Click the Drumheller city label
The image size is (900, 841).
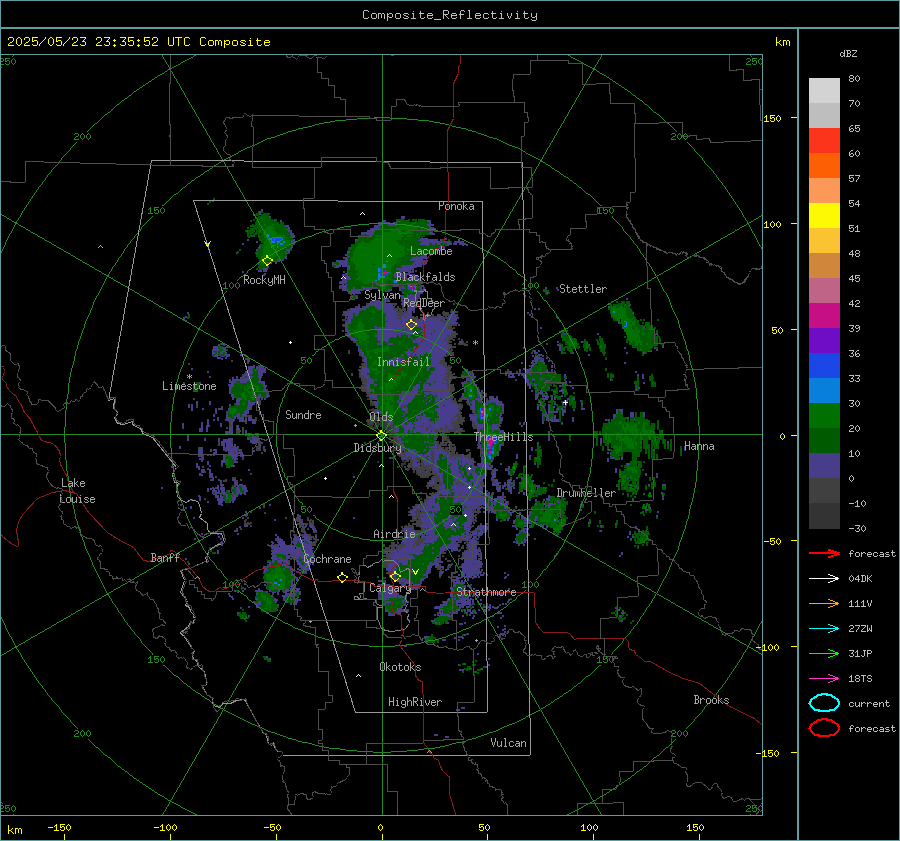(586, 493)
